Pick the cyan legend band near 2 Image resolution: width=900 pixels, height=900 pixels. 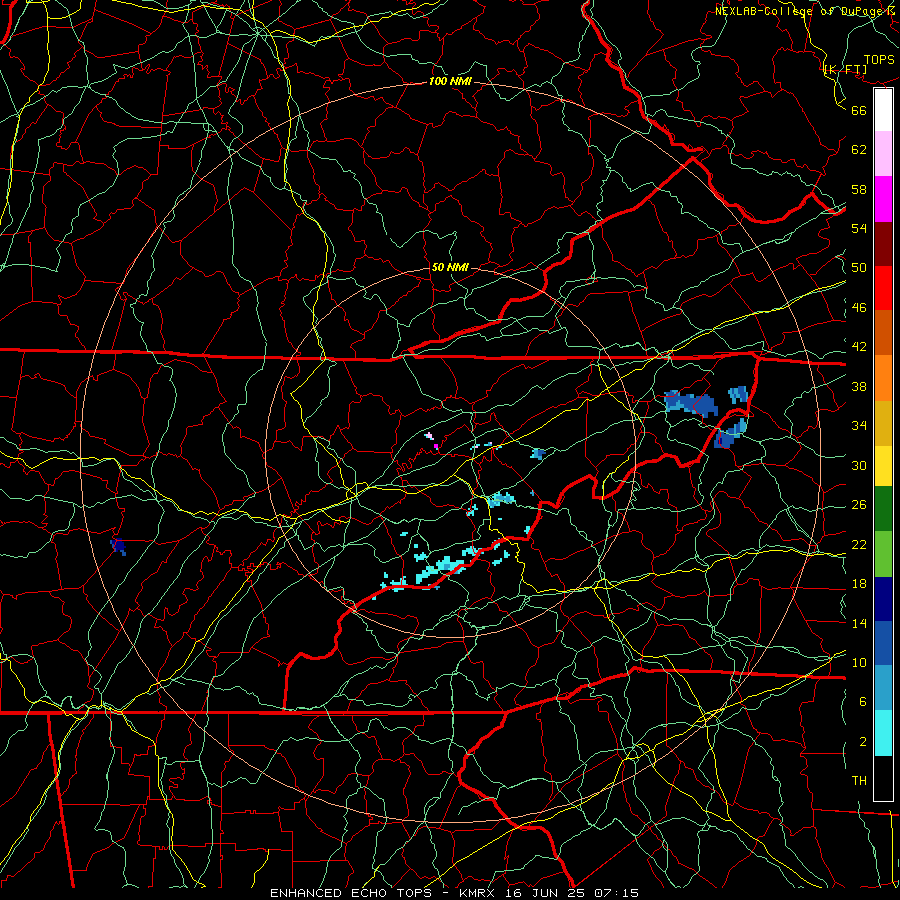pyautogui.click(x=883, y=733)
